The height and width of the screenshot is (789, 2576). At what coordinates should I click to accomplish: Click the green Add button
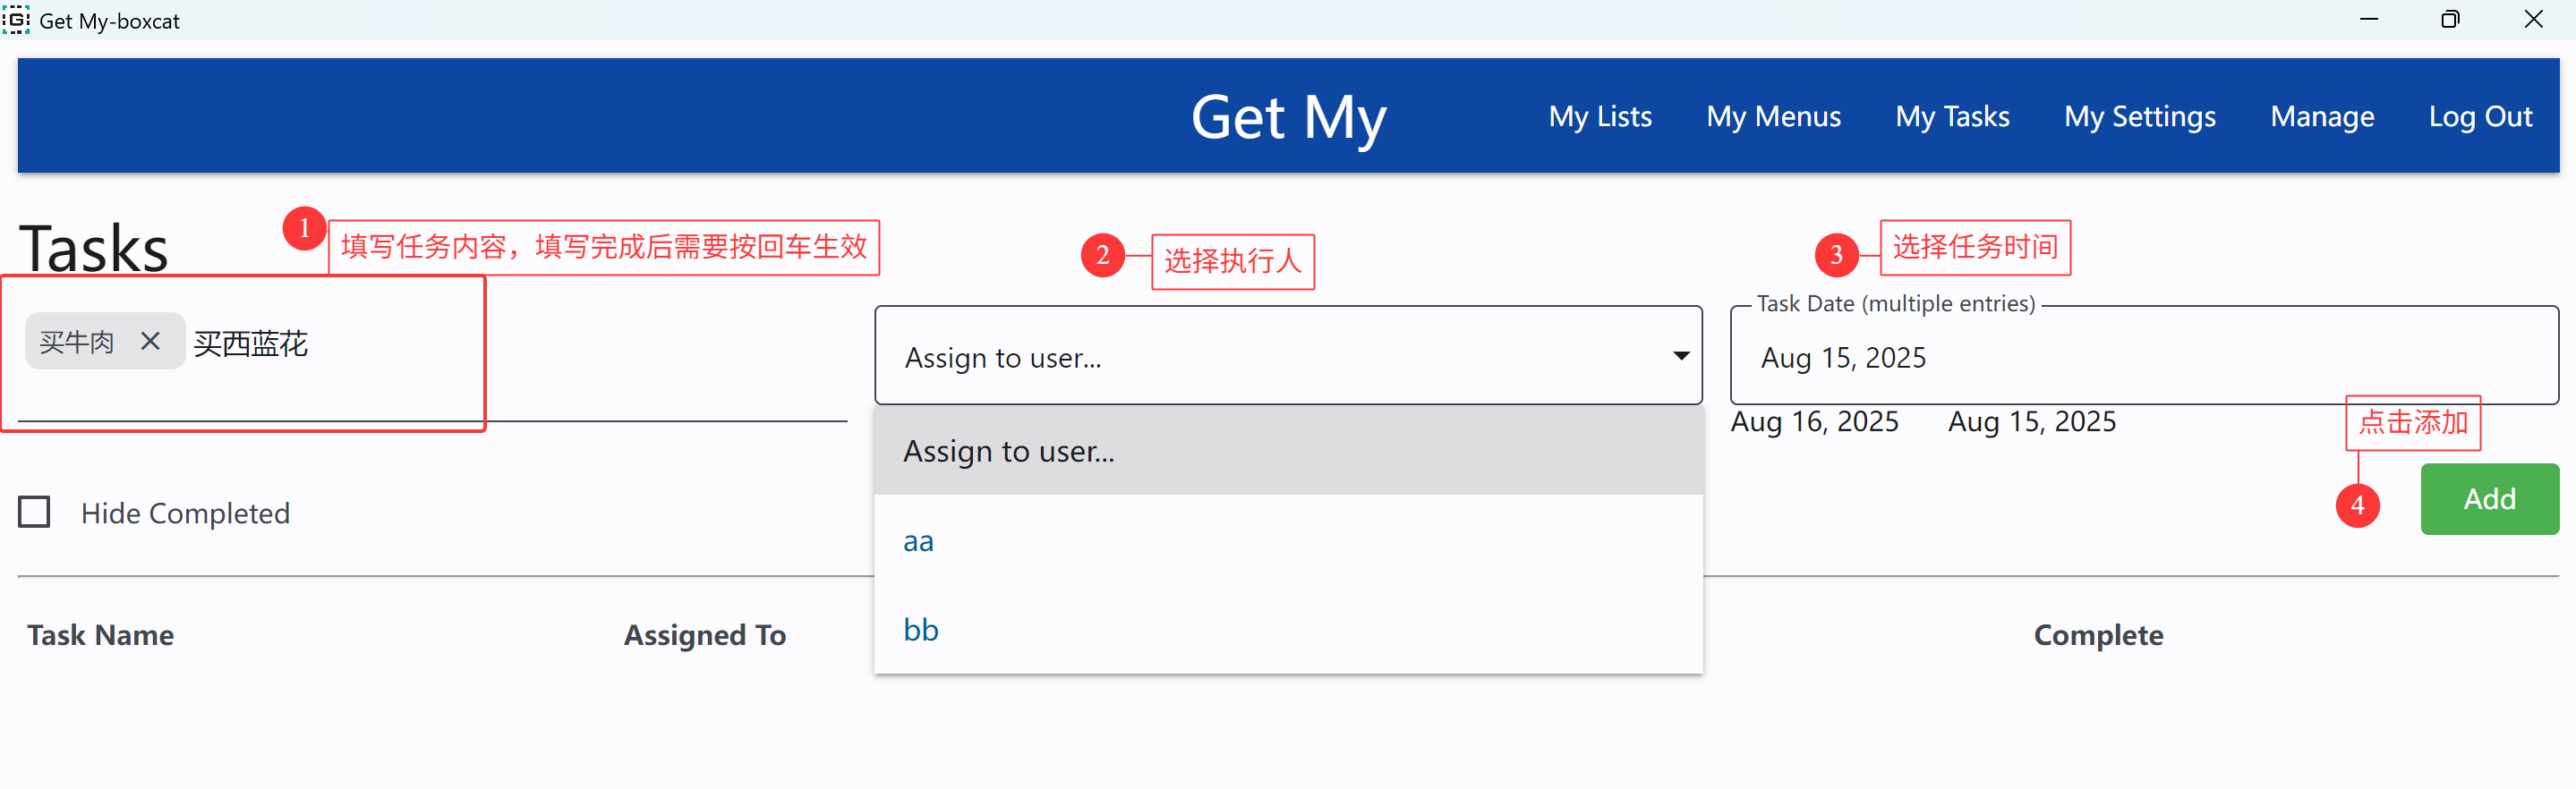coord(2489,499)
